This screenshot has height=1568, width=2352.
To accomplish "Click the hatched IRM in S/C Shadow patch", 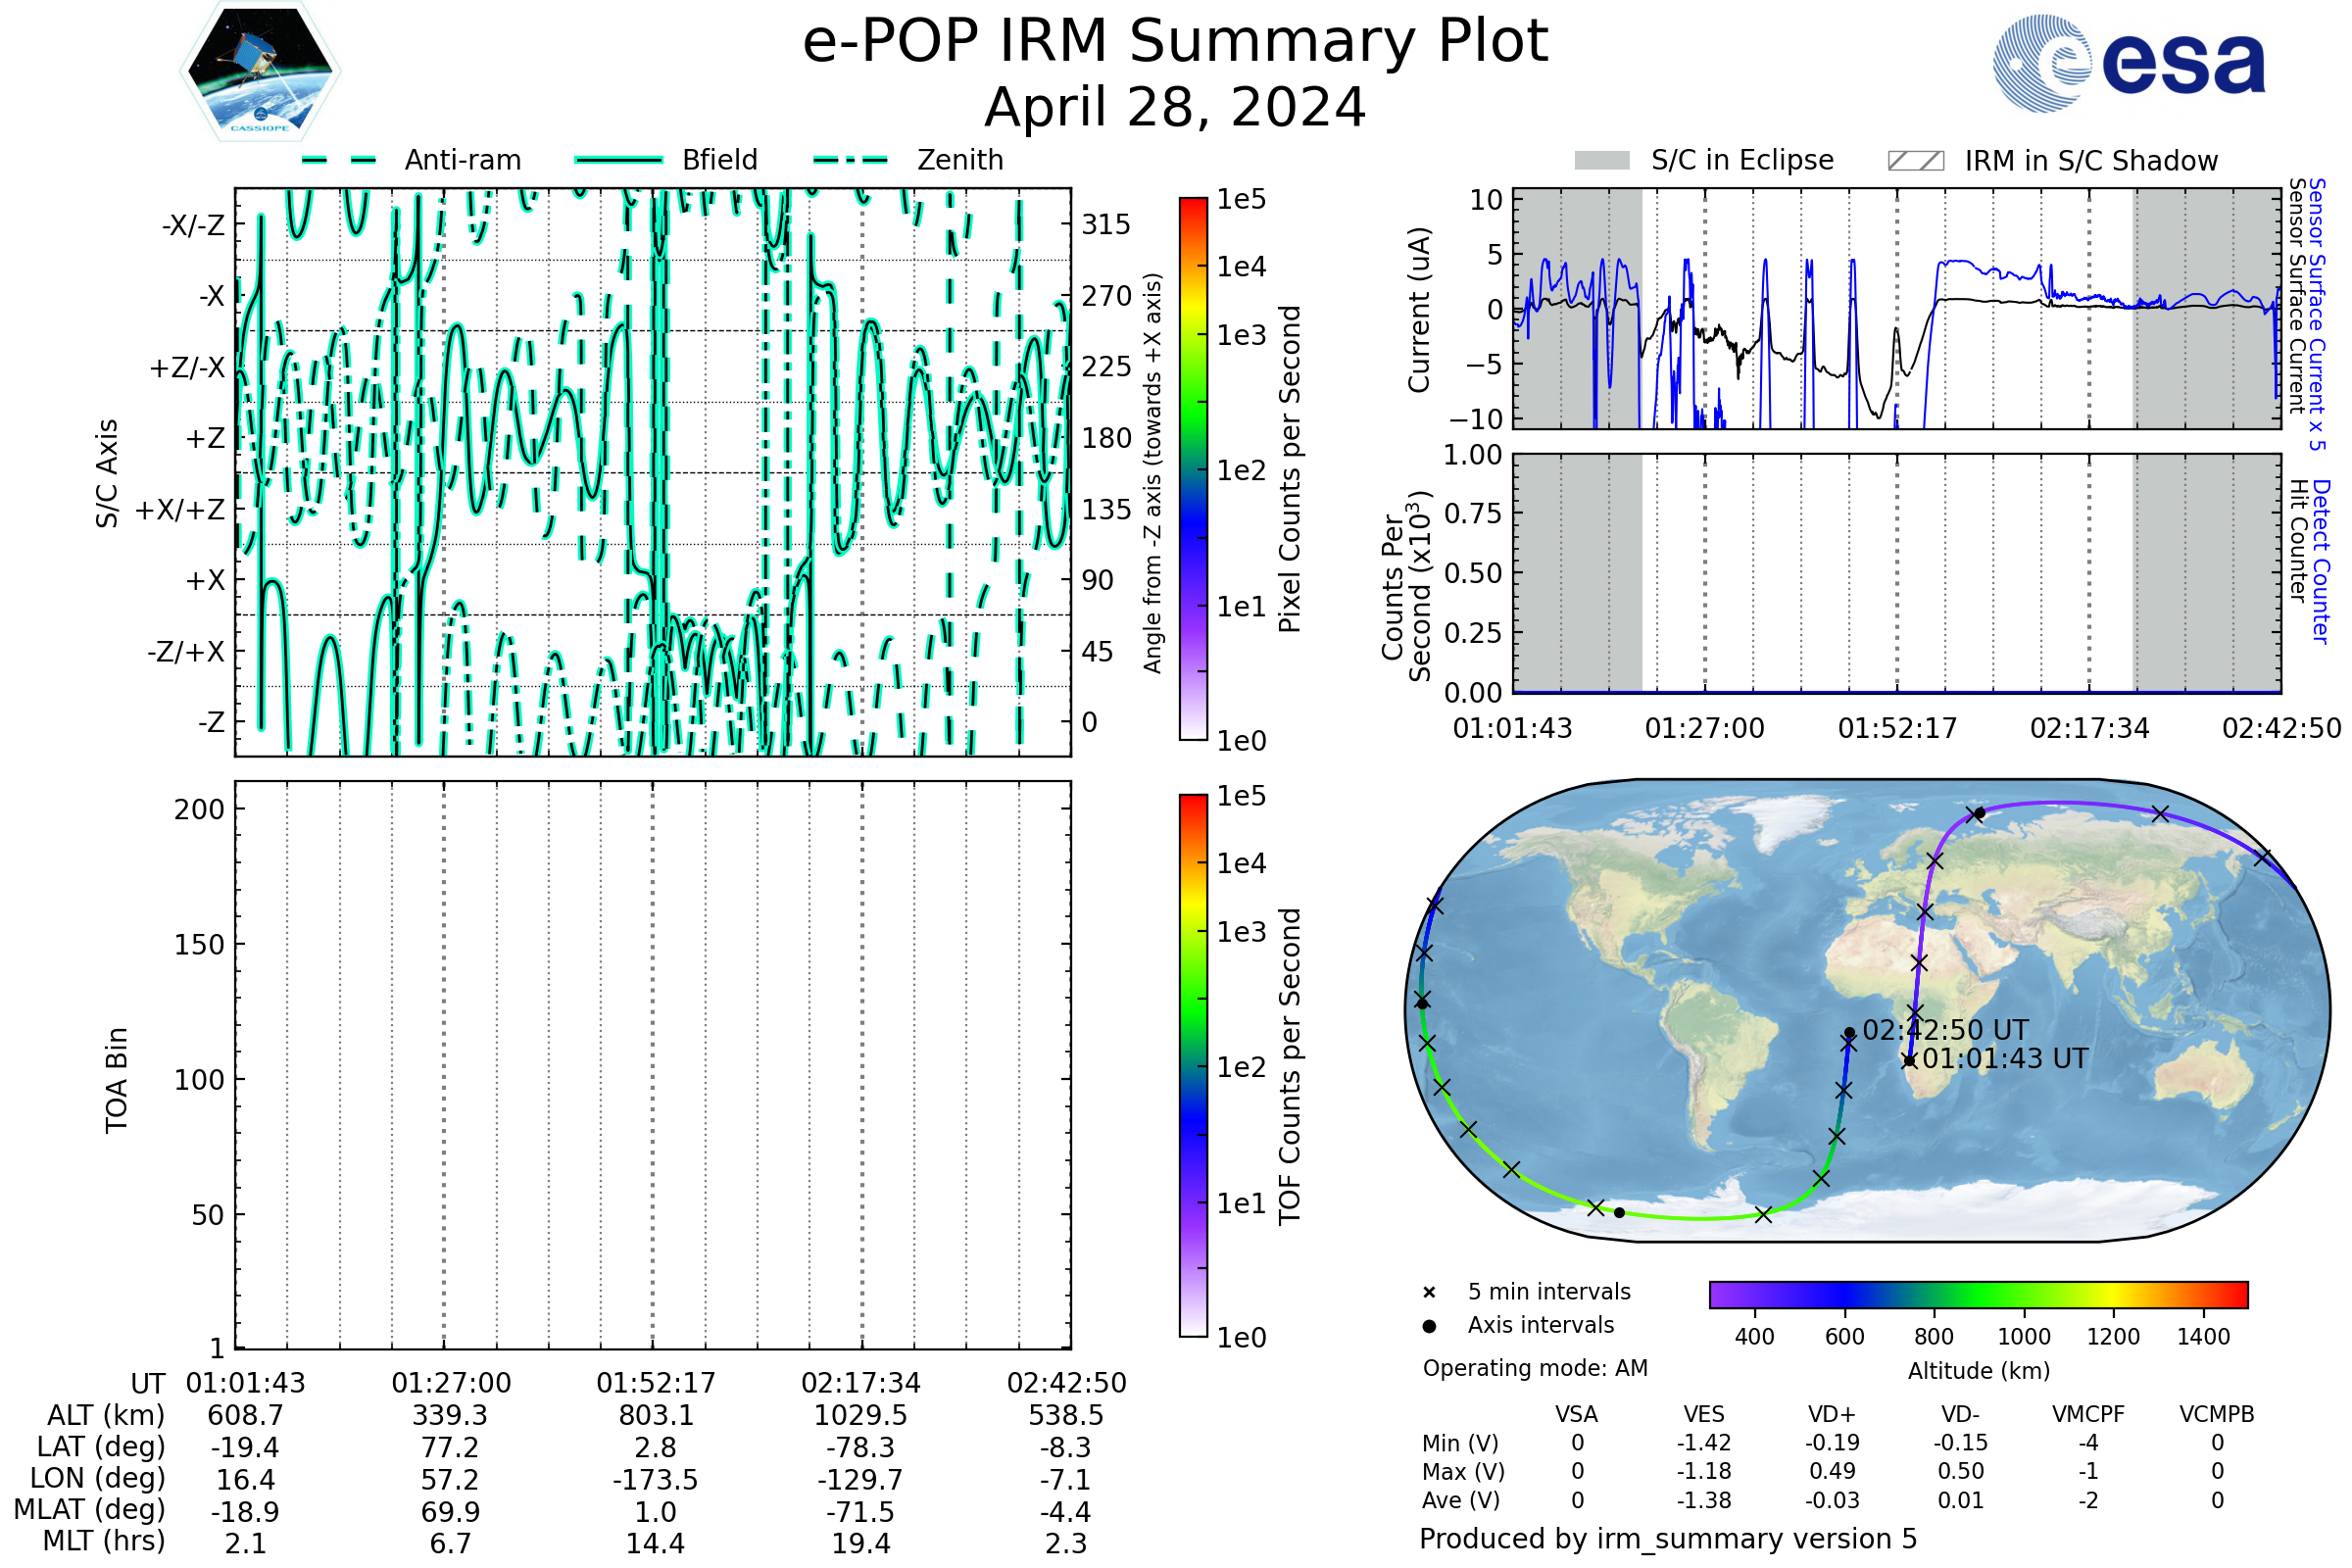I will 1915,161.
